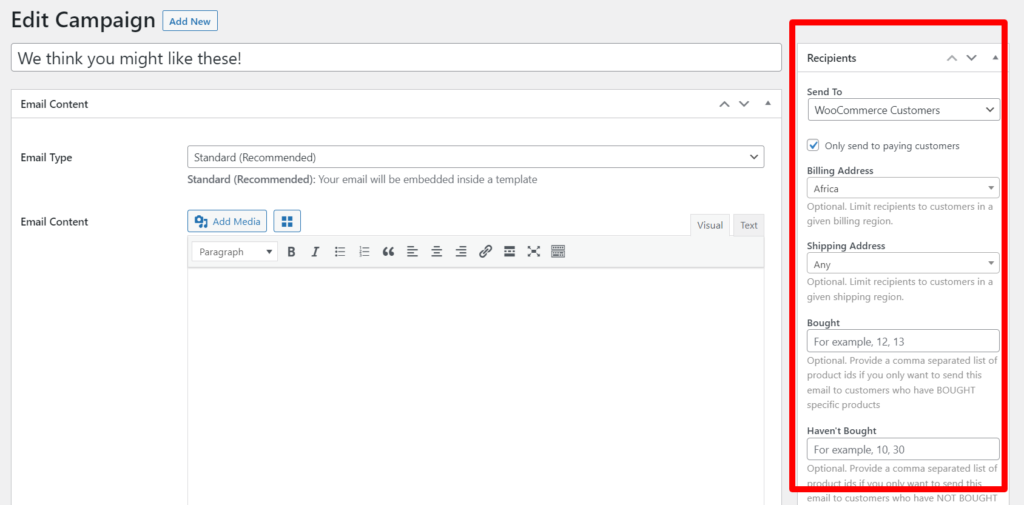
Task: Move Recipients panel down
Action: pos(972,58)
